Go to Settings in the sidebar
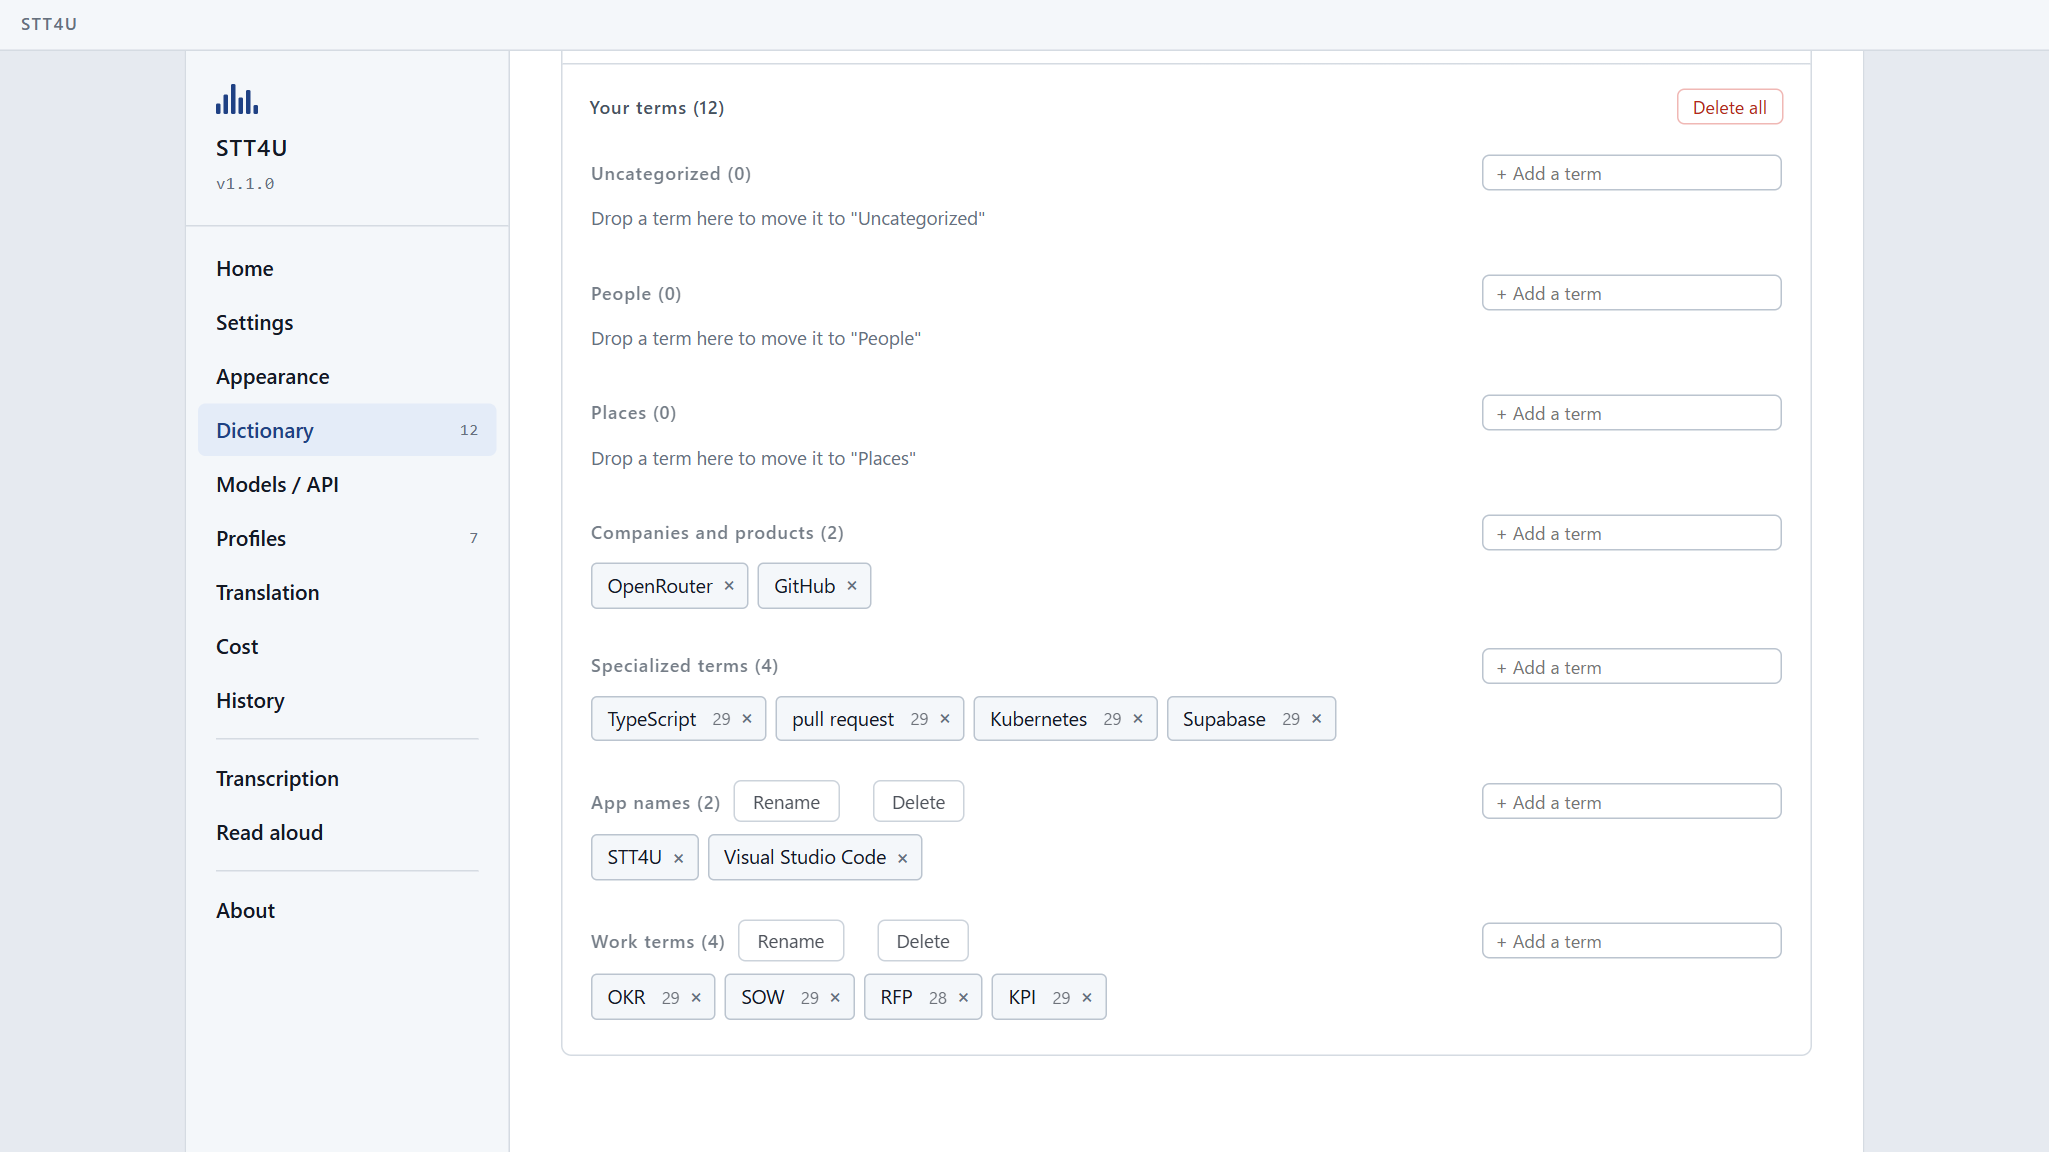2049x1152 pixels. 347,322
